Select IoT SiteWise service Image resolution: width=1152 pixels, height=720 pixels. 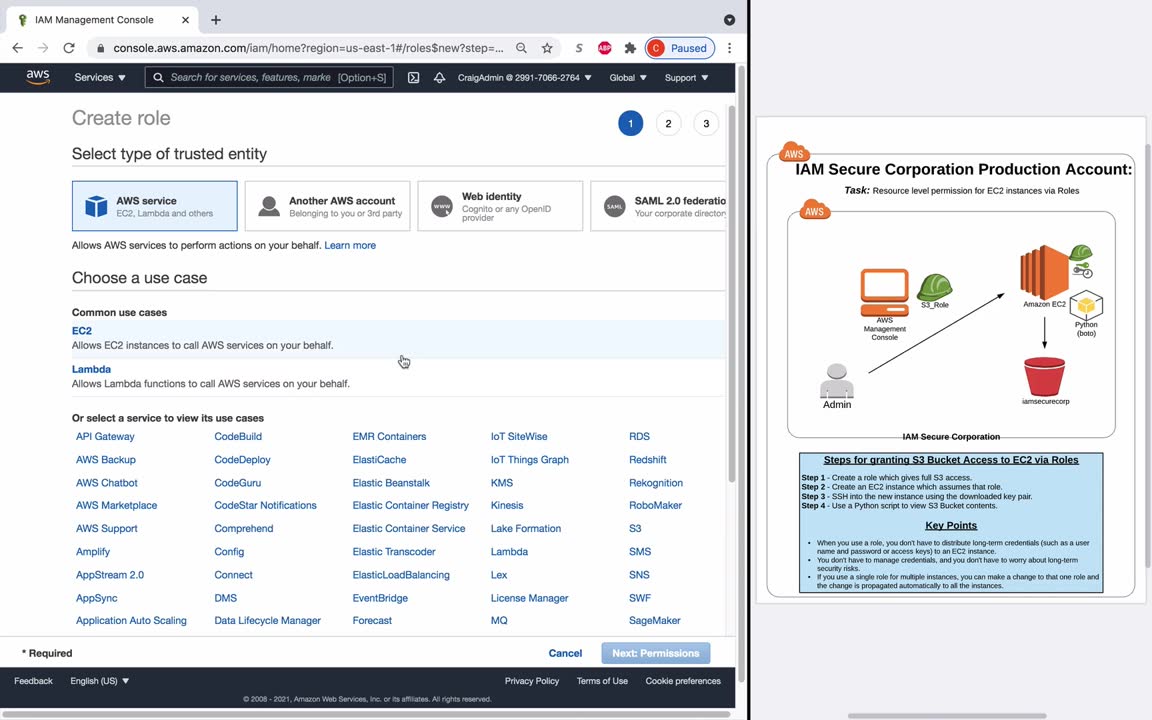tap(519, 436)
